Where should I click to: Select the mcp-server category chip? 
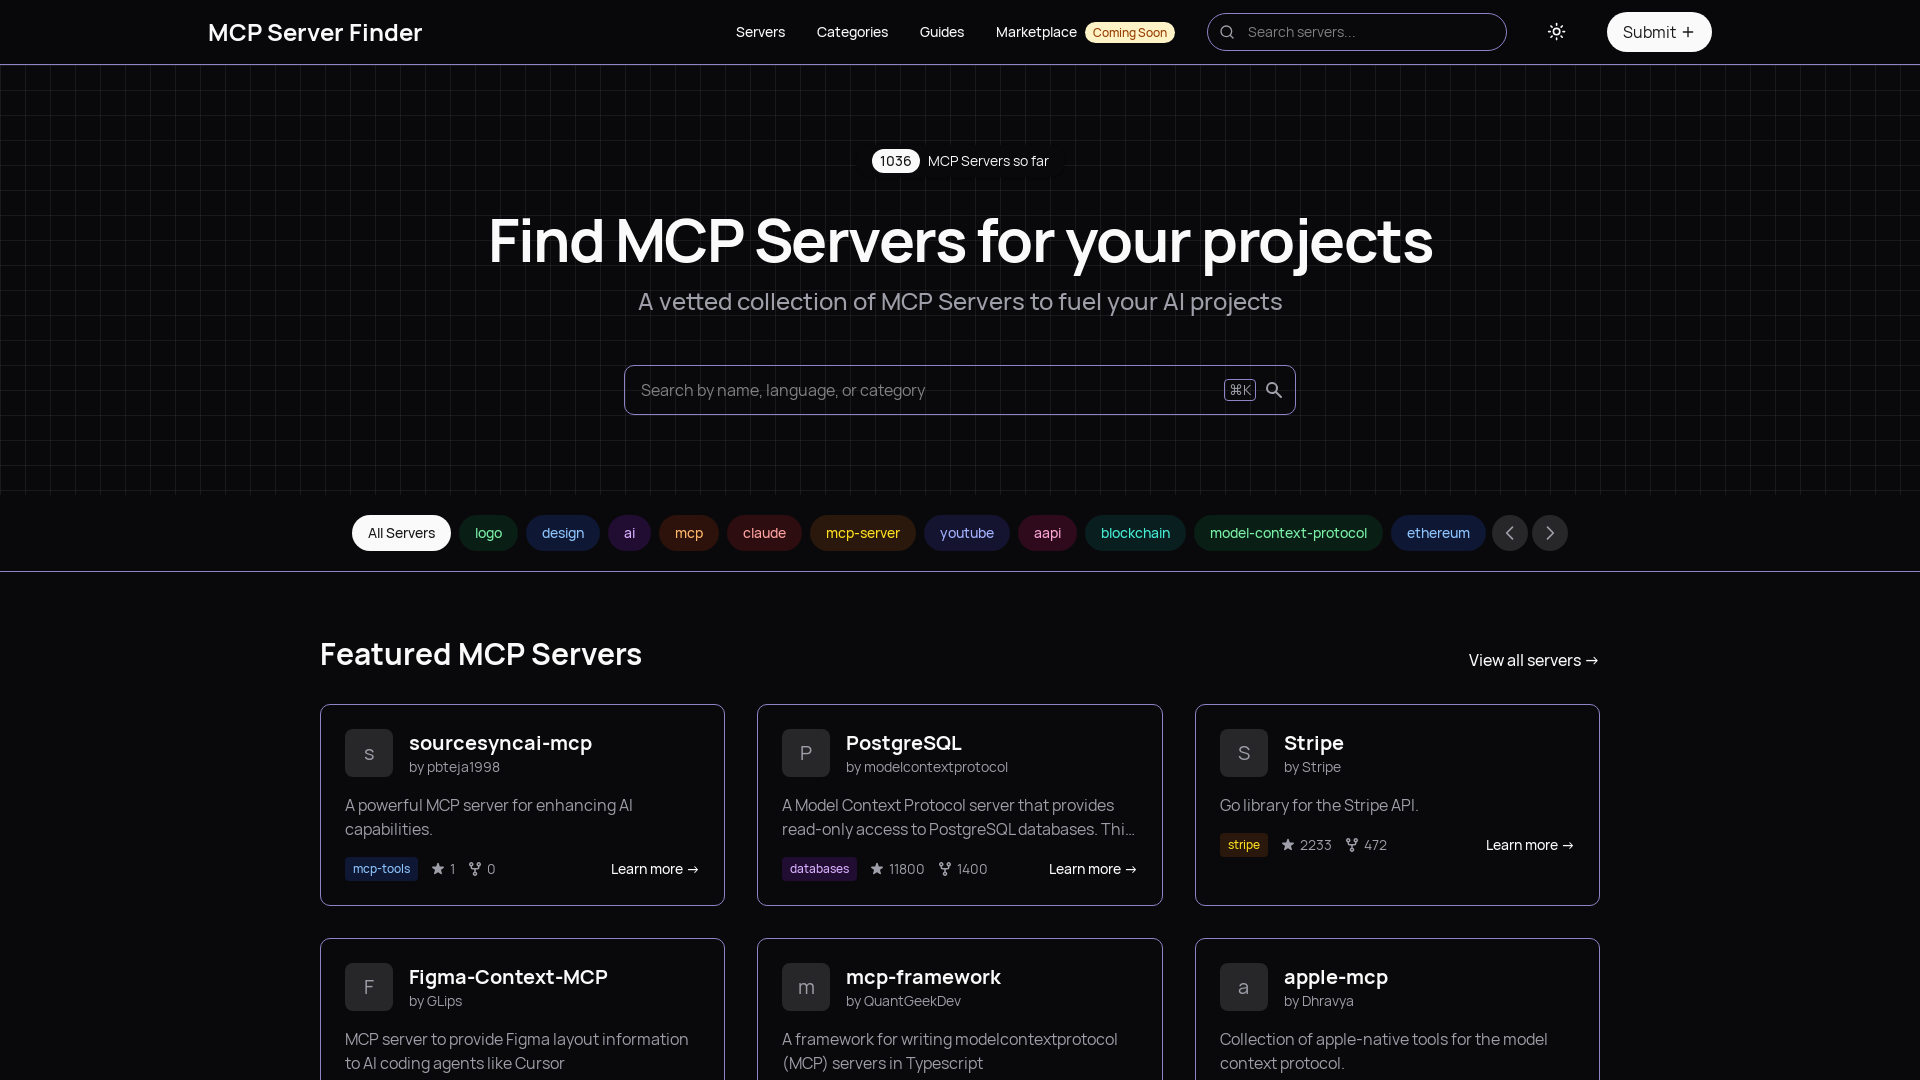click(x=863, y=533)
